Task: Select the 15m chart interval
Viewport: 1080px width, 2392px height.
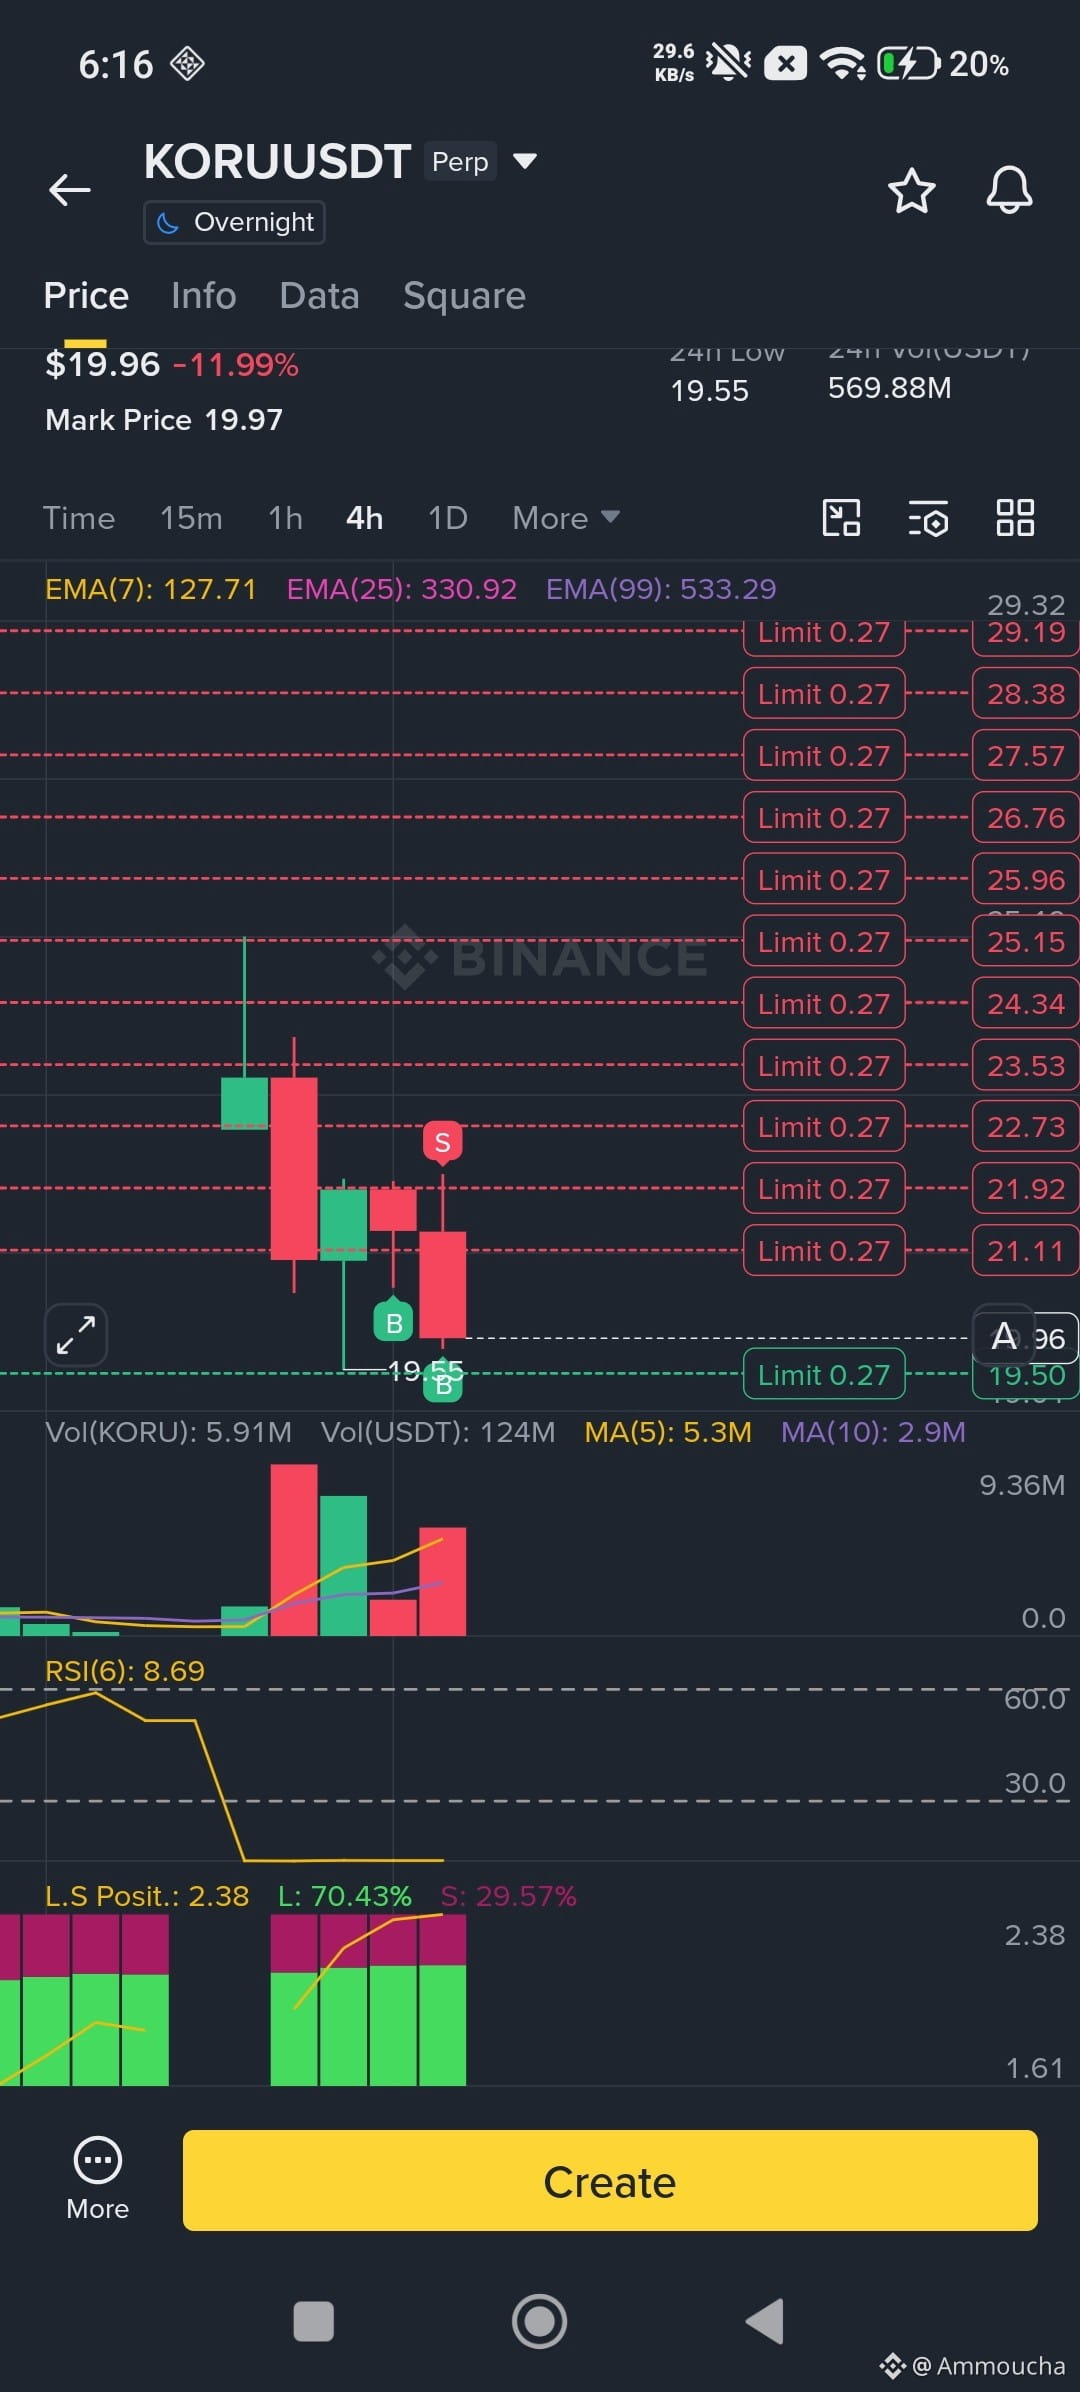Action: click(x=191, y=518)
